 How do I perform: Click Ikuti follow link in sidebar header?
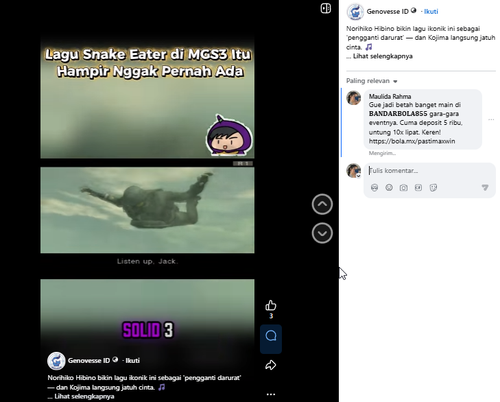point(431,12)
